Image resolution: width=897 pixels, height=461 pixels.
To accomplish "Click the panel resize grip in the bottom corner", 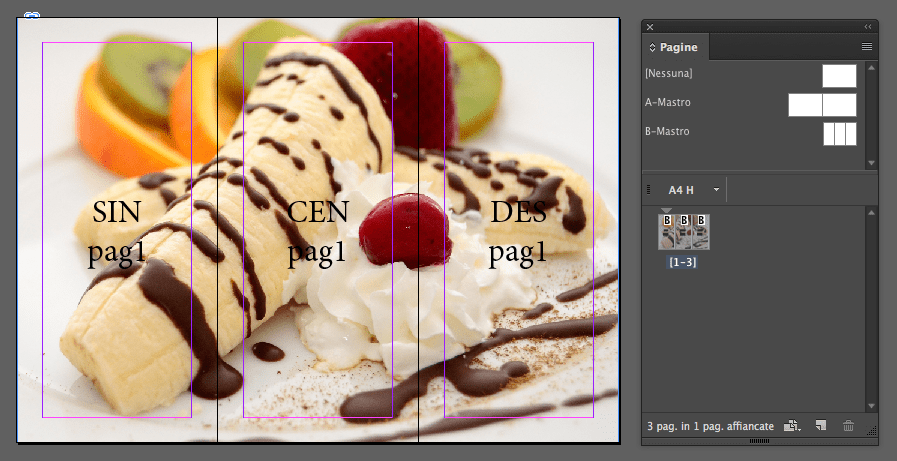I will [872, 430].
